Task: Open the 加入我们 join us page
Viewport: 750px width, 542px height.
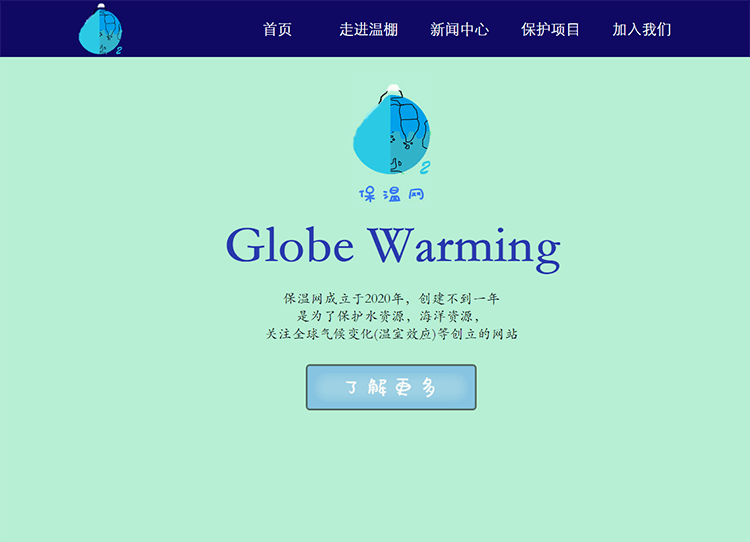Action: coord(641,29)
